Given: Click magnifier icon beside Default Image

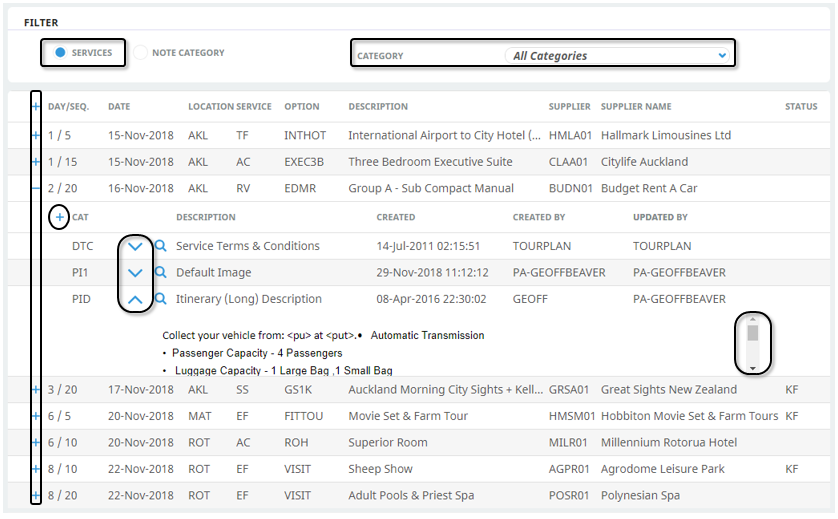Looking at the screenshot, I should tap(160, 272).
